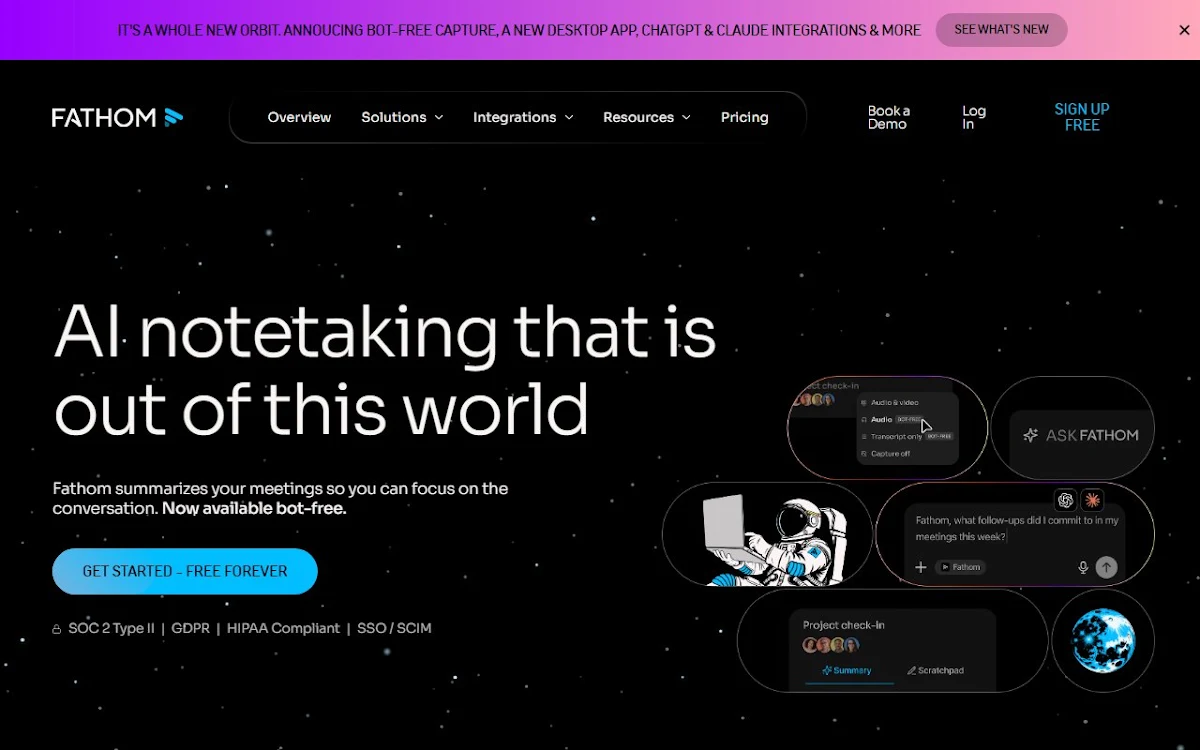This screenshot has width=1200, height=750.
Task: Dismiss the announcement banner with X
Action: (x=1184, y=30)
